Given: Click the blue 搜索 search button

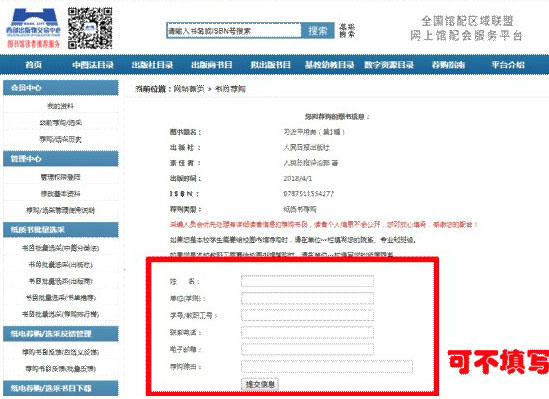Looking at the screenshot, I should [x=318, y=31].
